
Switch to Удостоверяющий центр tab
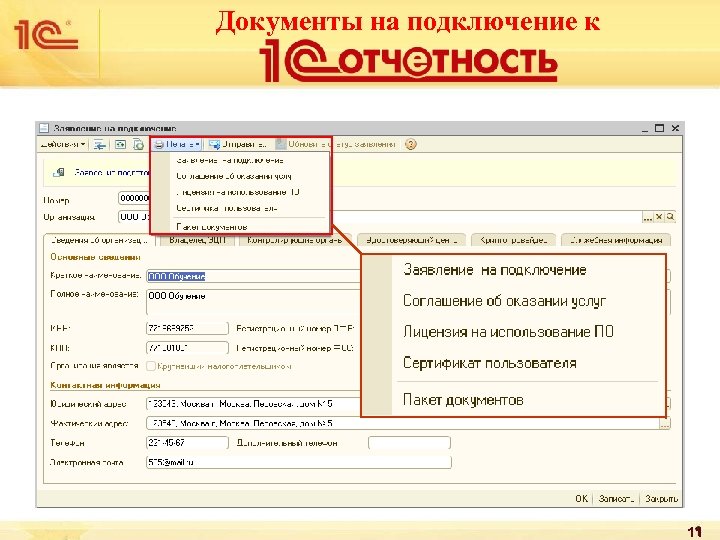pos(412,240)
